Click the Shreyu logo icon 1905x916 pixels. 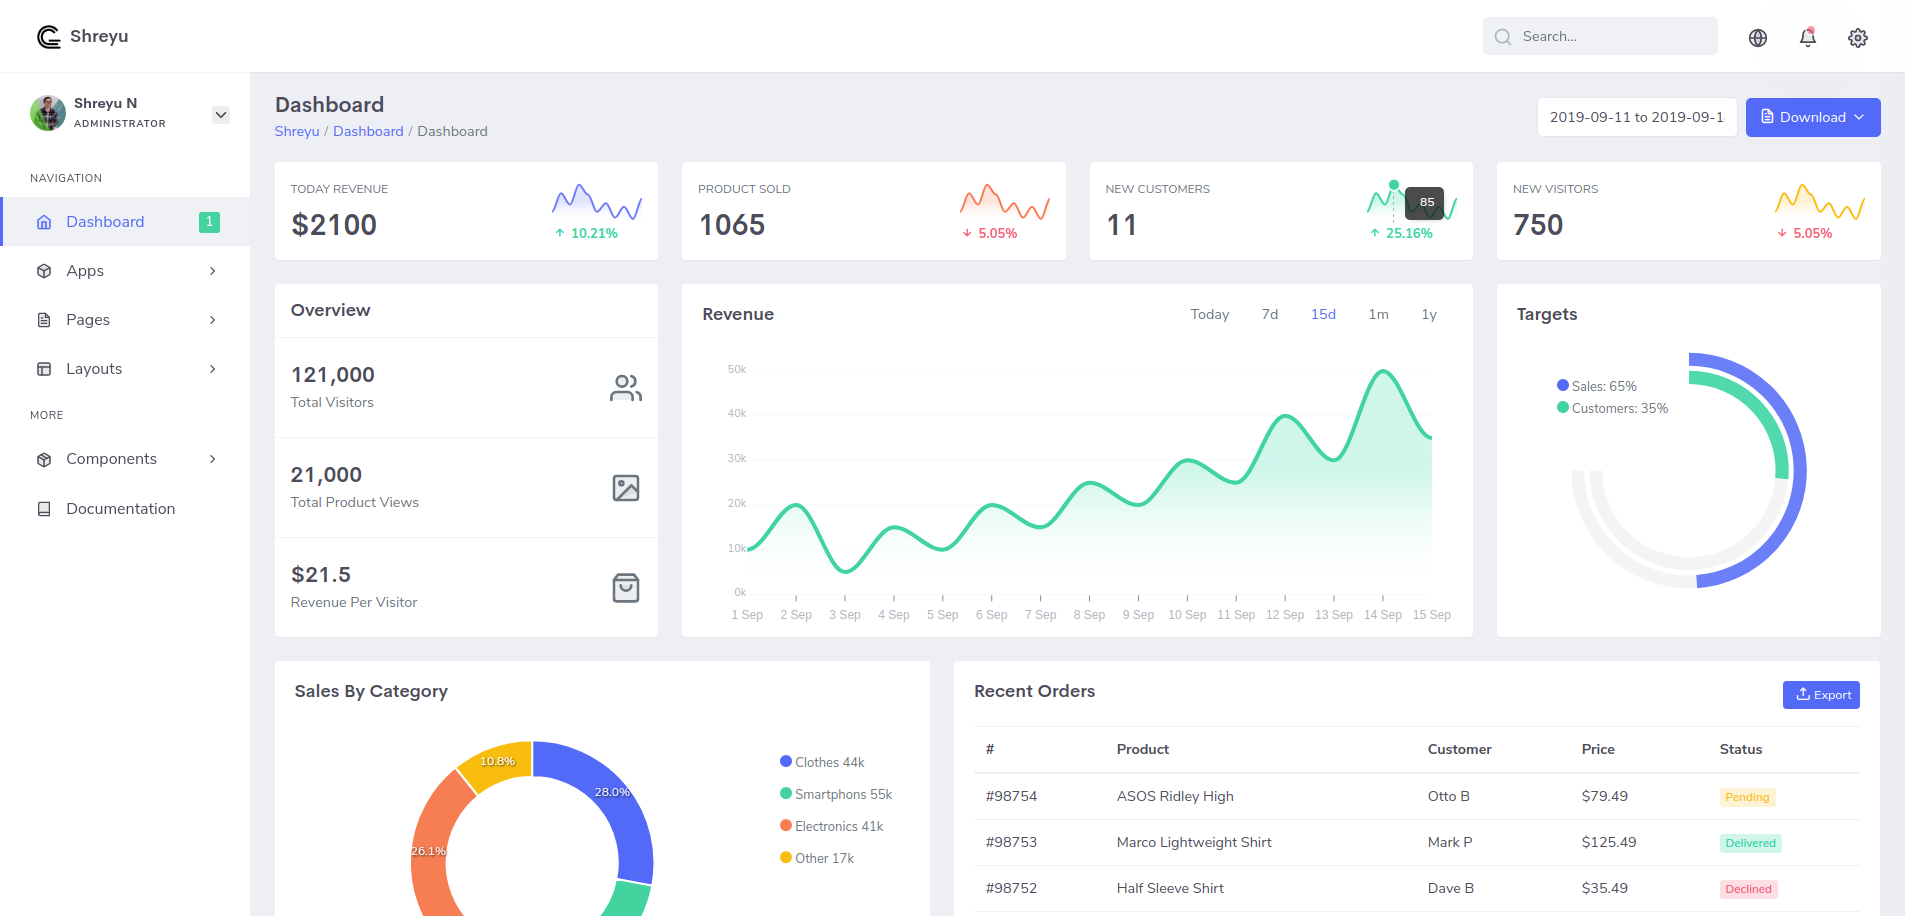click(49, 37)
